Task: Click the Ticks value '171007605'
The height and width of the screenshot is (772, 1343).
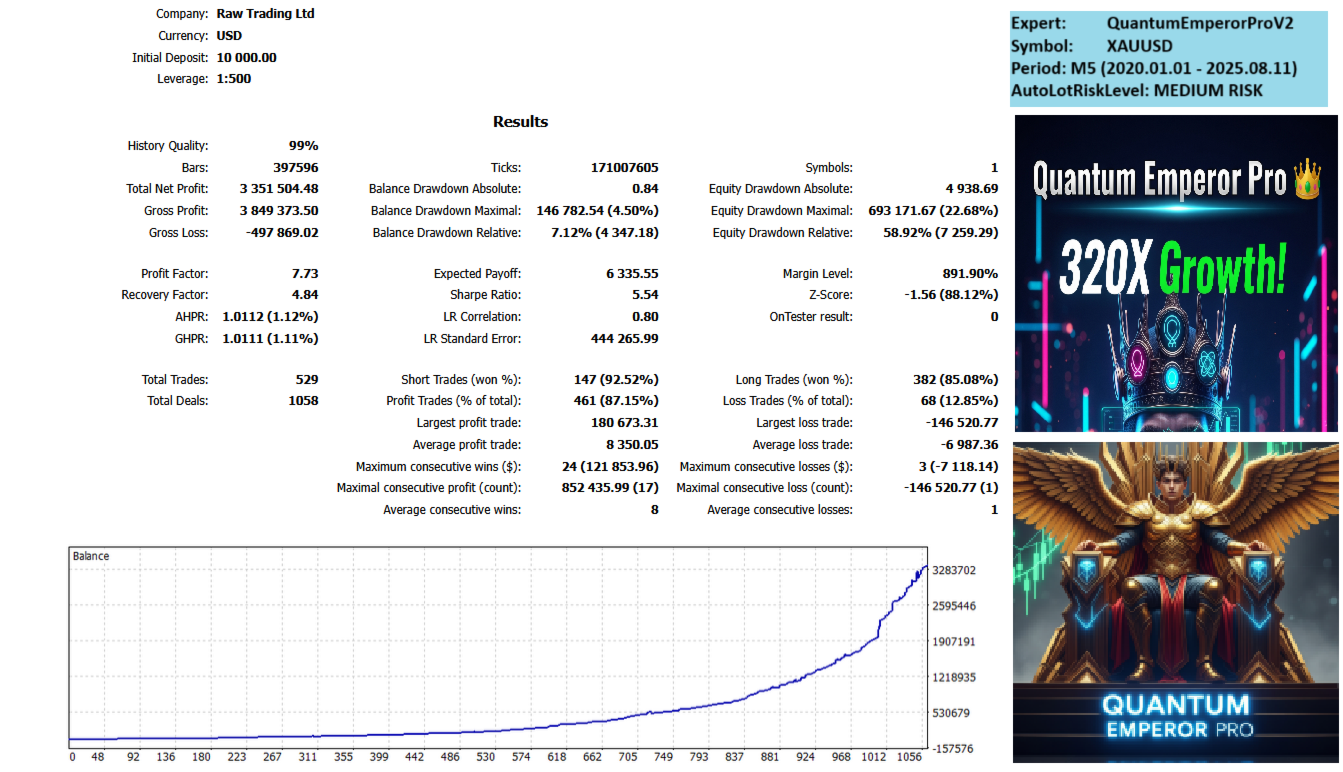Action: [625, 168]
